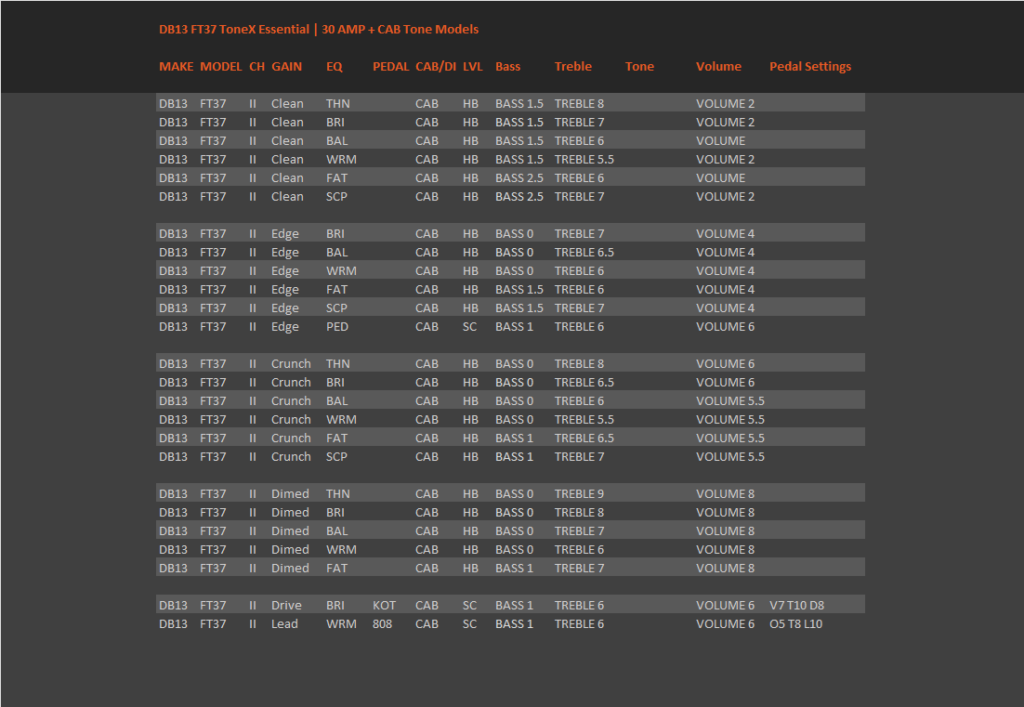This screenshot has height=707, width=1024.
Task: Select TREBLE 6.5 in the Crunch BRI row
Action: [x=584, y=383]
